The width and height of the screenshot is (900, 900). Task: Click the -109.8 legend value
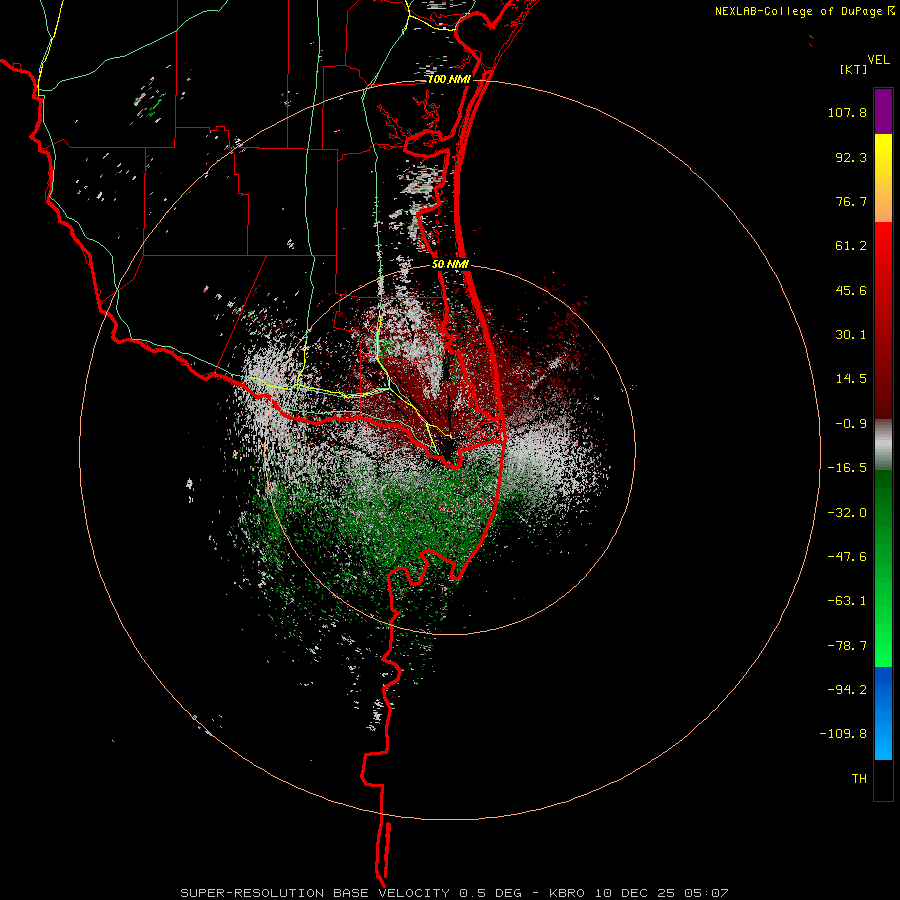(x=843, y=734)
